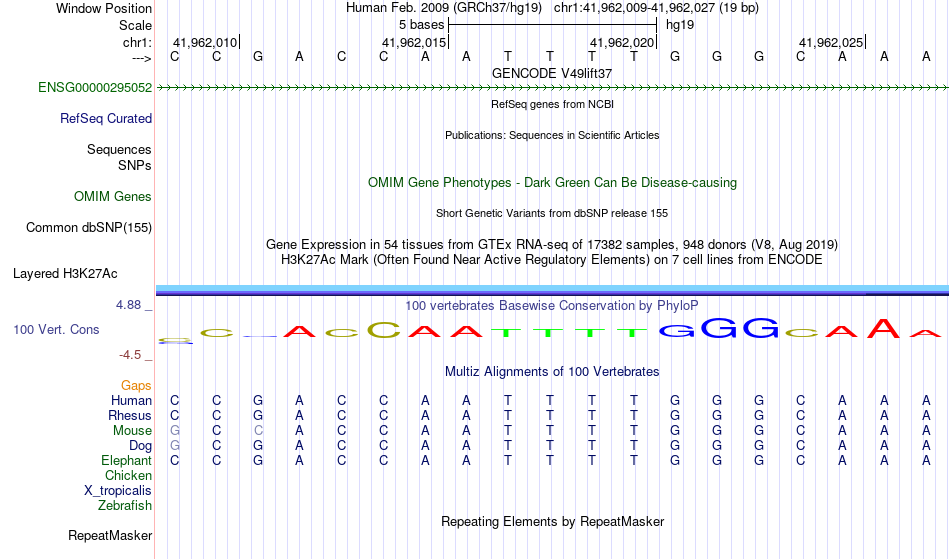
Task: Select the Rhesus alignment row label
Action: [x=130, y=416]
